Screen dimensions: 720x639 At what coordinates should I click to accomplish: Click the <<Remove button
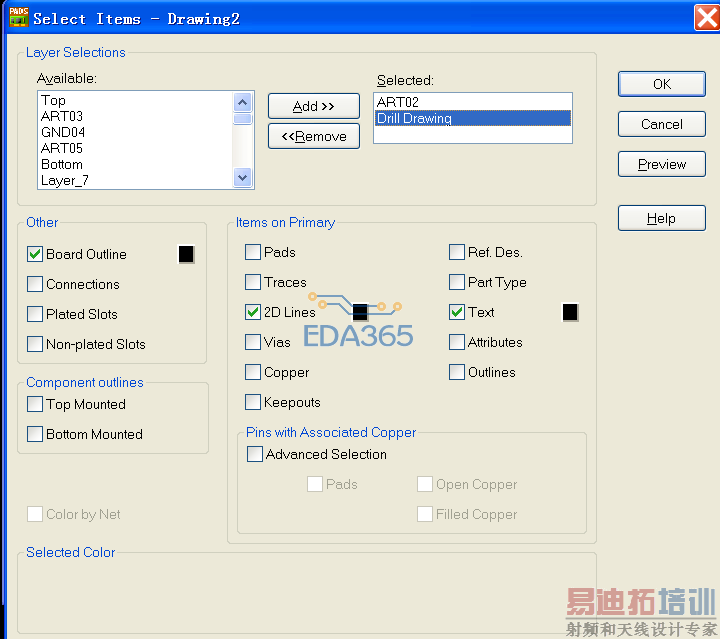click(314, 136)
